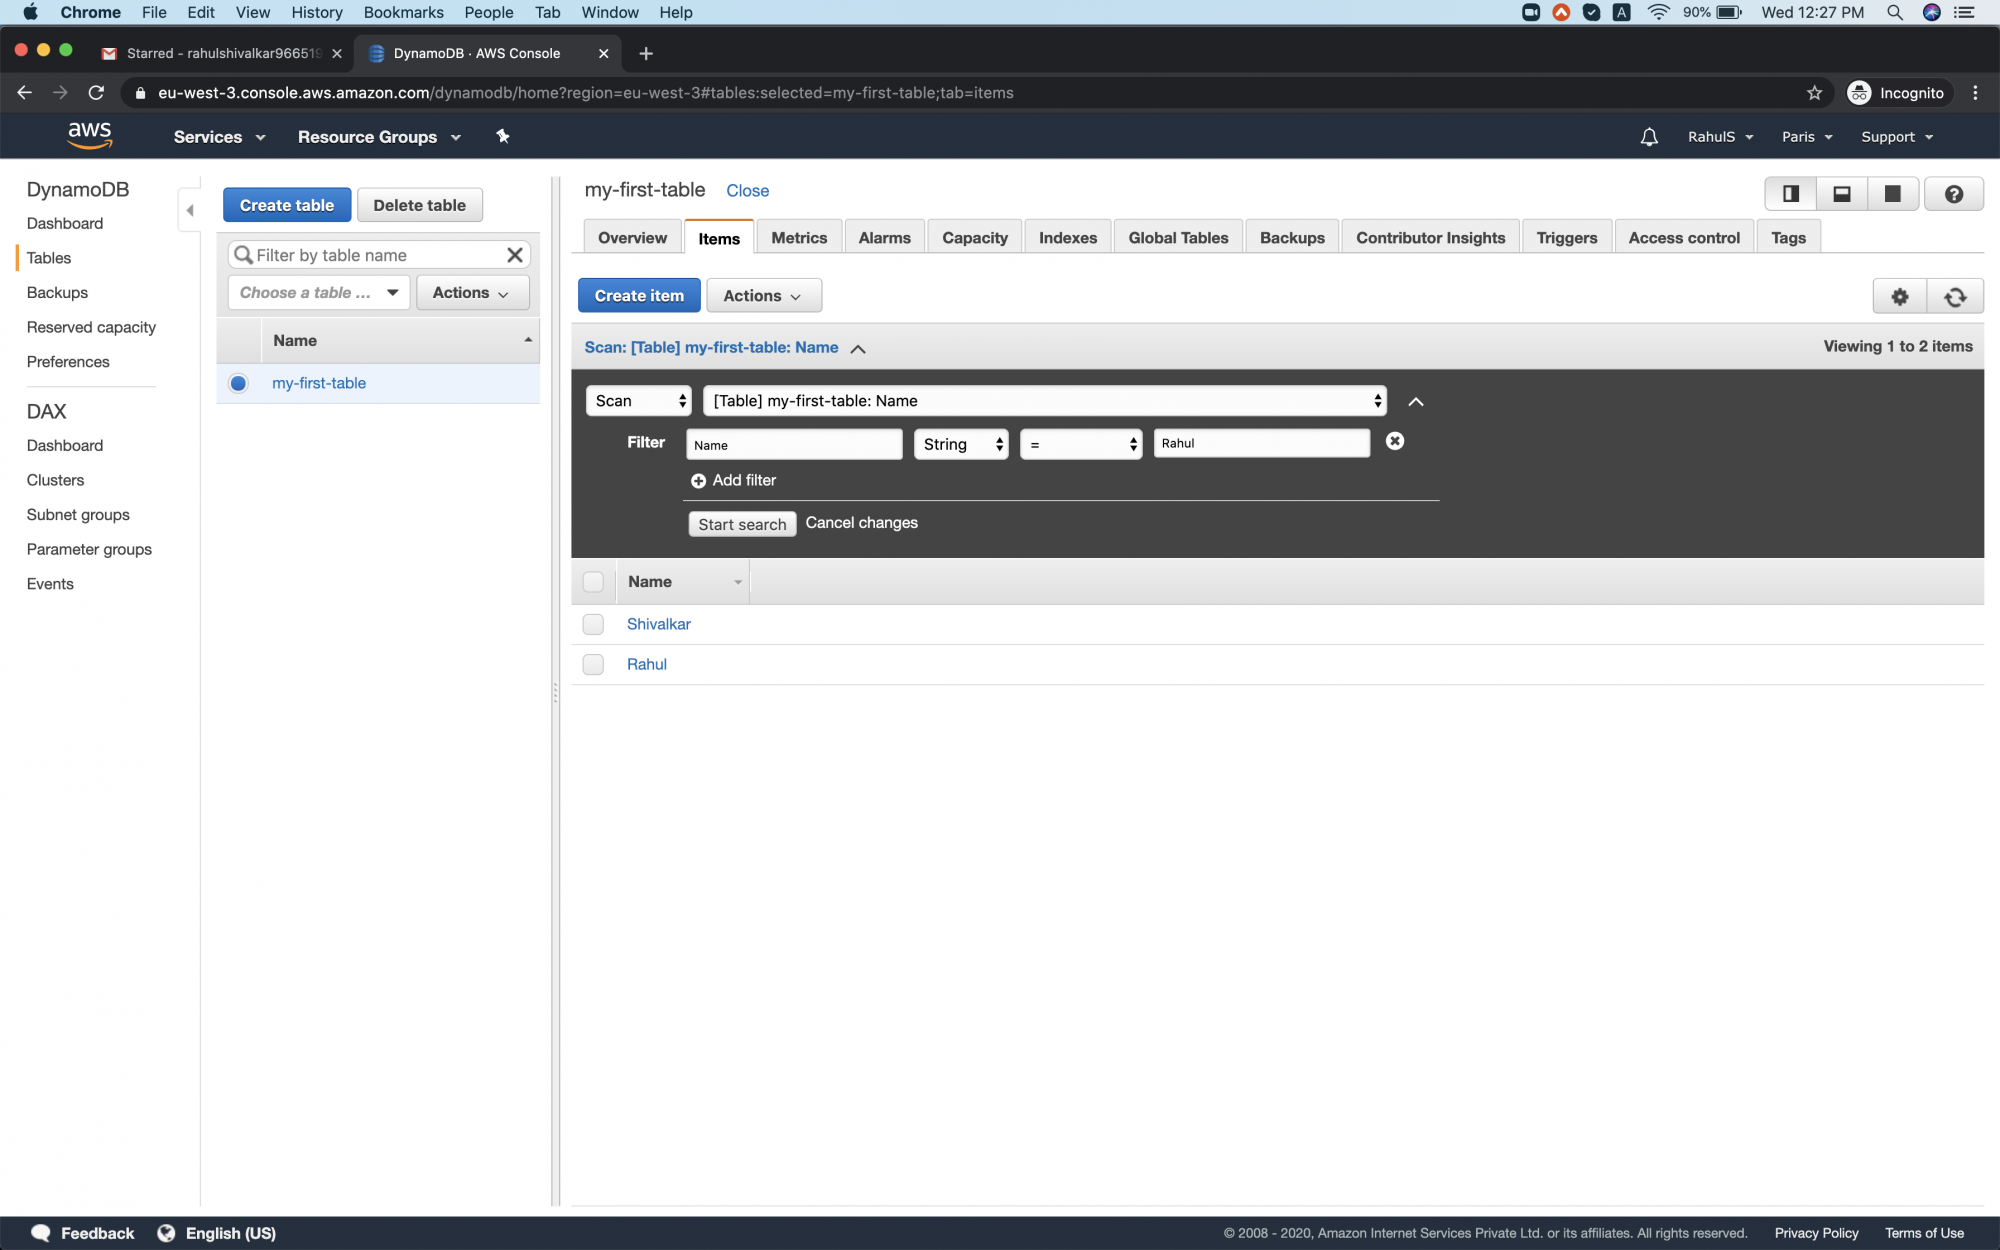Clear the table name filter with the X icon
Screen dimensions: 2000x1250
tap(515, 255)
